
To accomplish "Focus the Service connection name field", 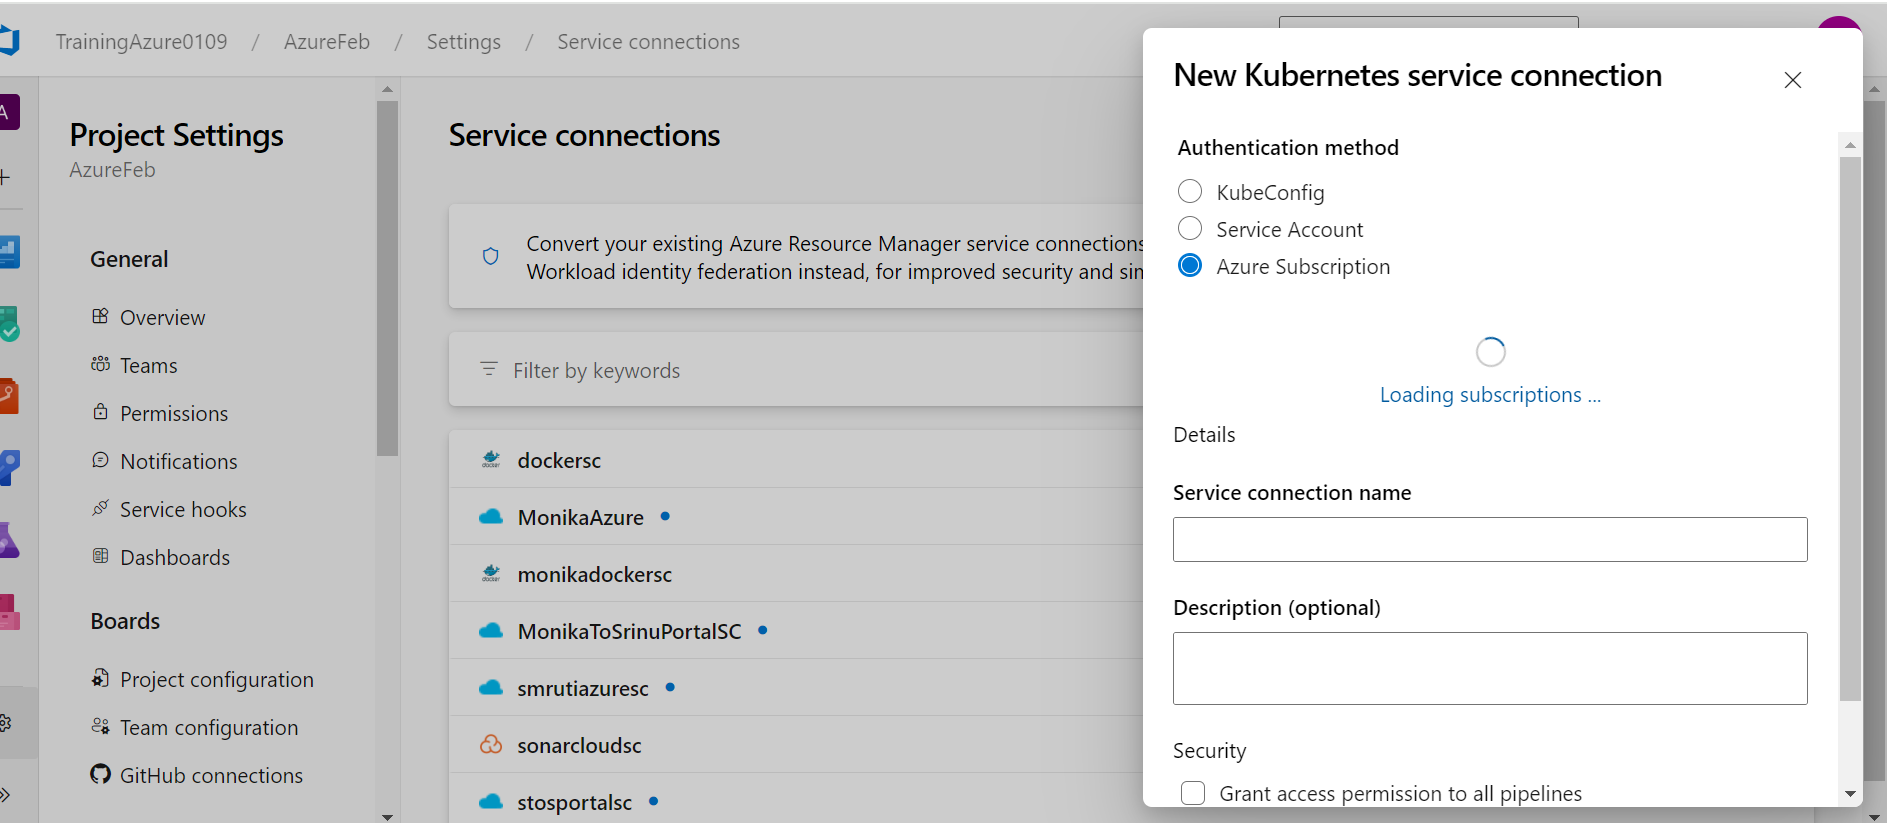I will 1490,539.
